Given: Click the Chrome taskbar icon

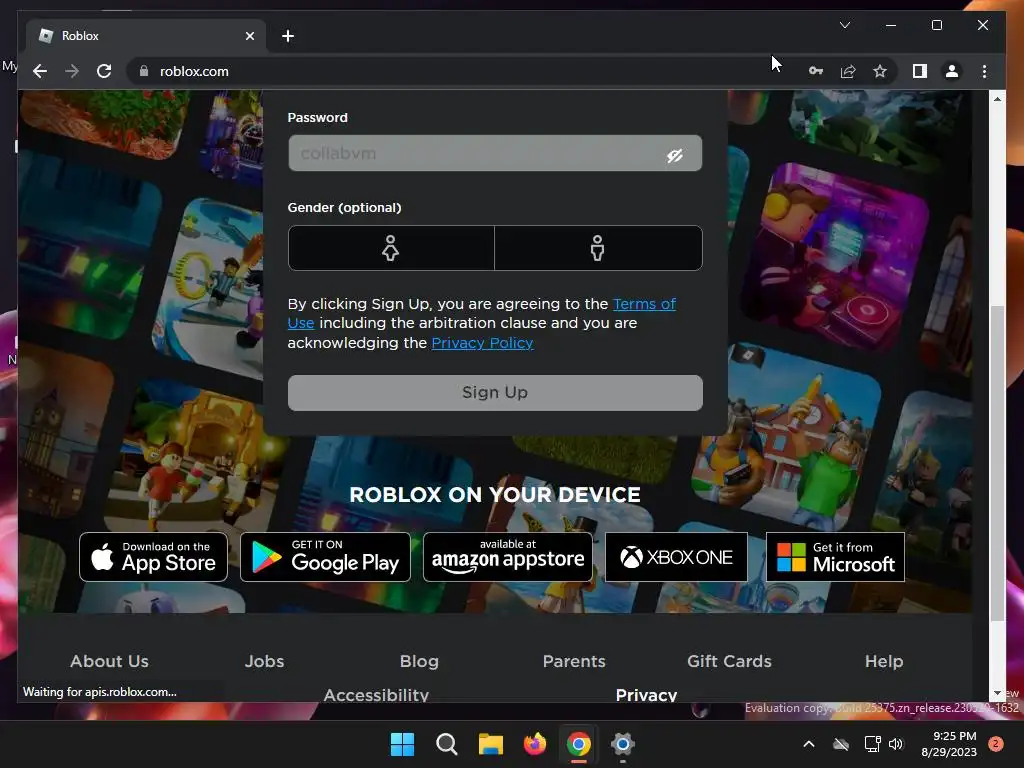Looking at the screenshot, I should [579, 744].
